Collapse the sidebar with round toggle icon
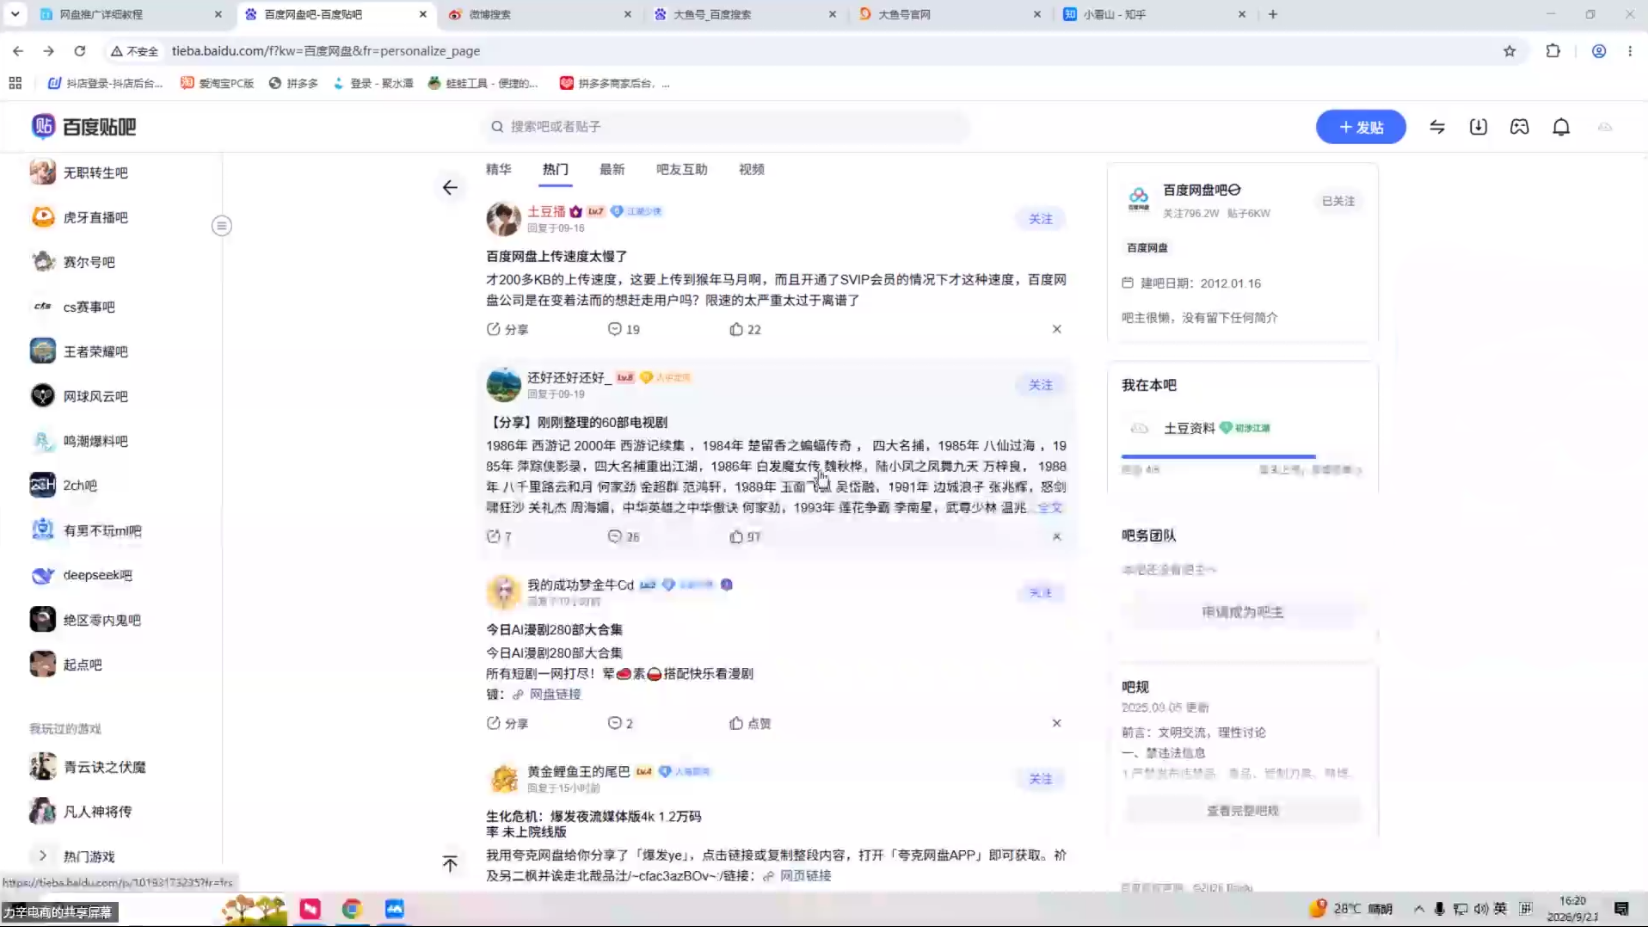The image size is (1648, 927). (222, 226)
